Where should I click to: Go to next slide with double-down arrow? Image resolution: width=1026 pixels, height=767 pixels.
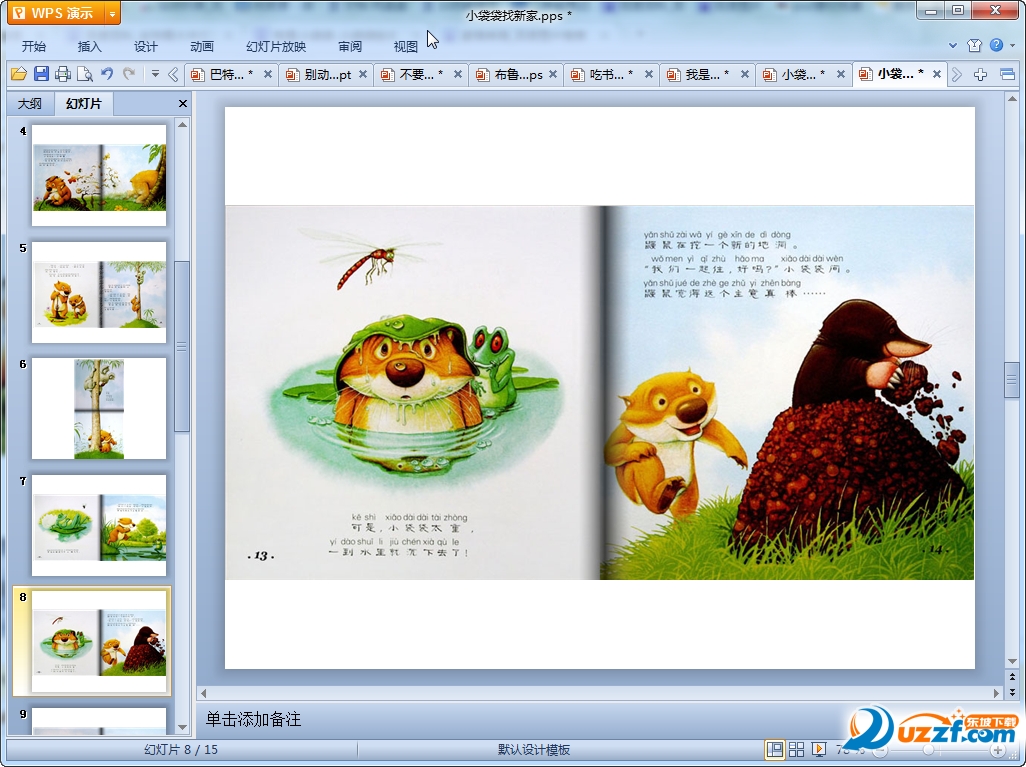point(1012,692)
